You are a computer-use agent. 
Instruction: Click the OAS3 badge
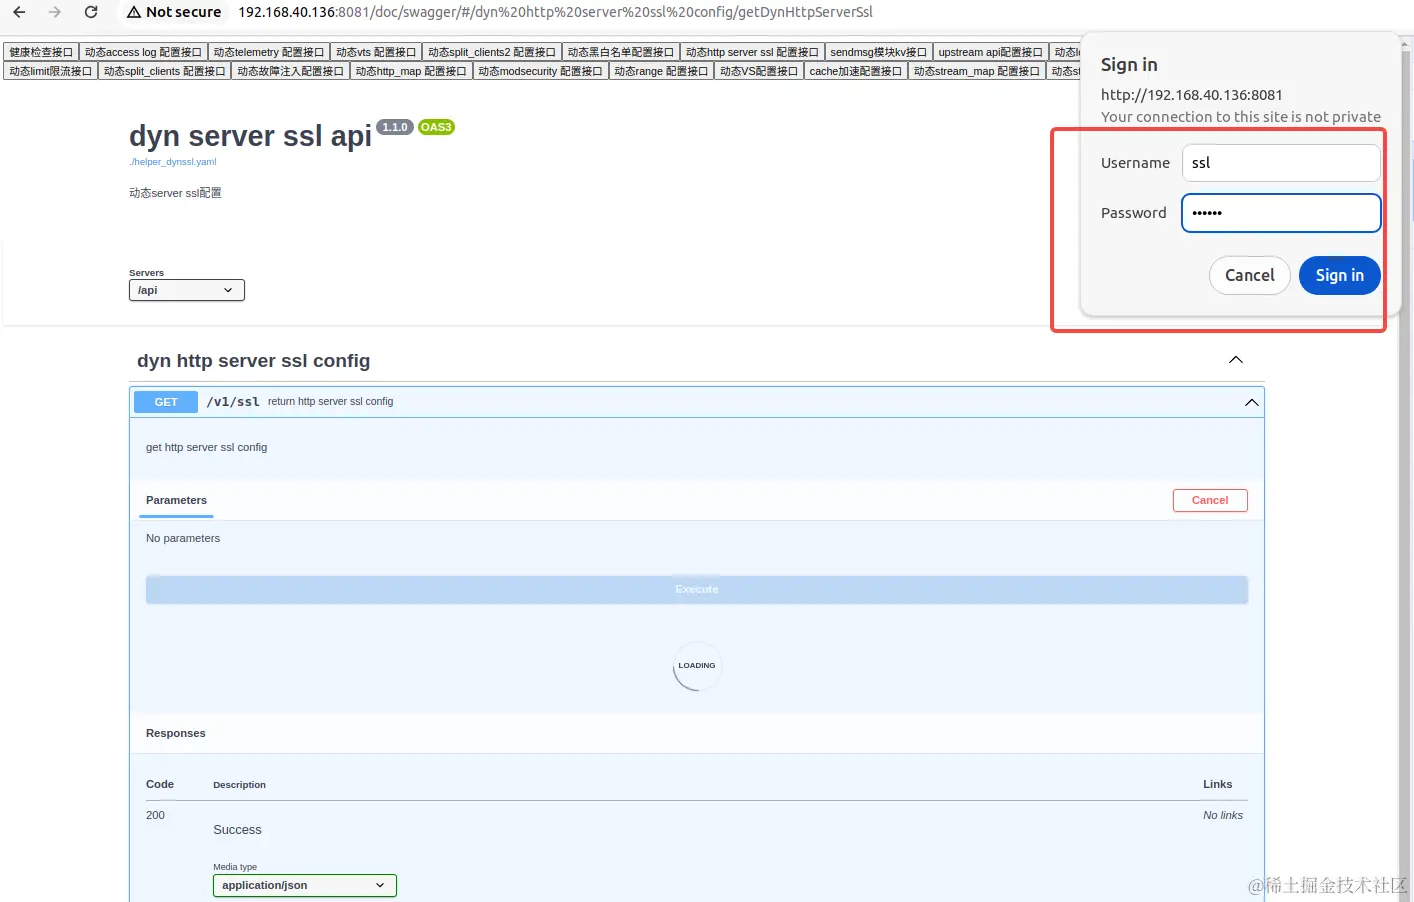tap(436, 127)
